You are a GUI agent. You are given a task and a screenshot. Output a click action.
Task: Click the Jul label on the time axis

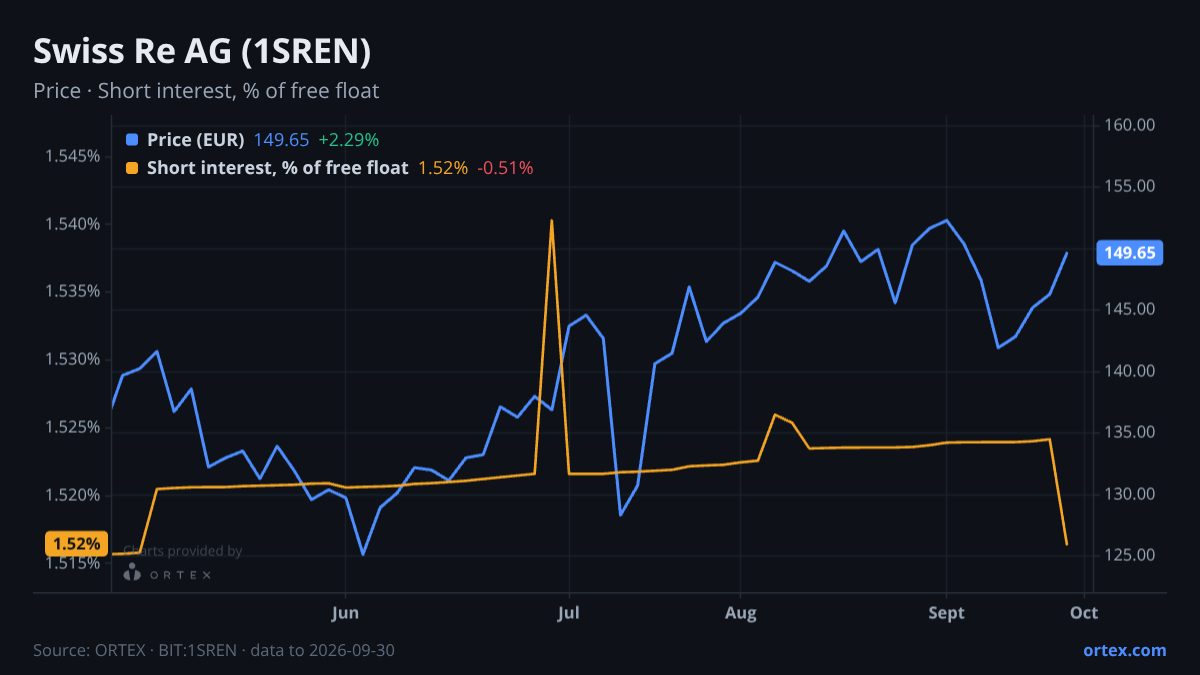(569, 613)
